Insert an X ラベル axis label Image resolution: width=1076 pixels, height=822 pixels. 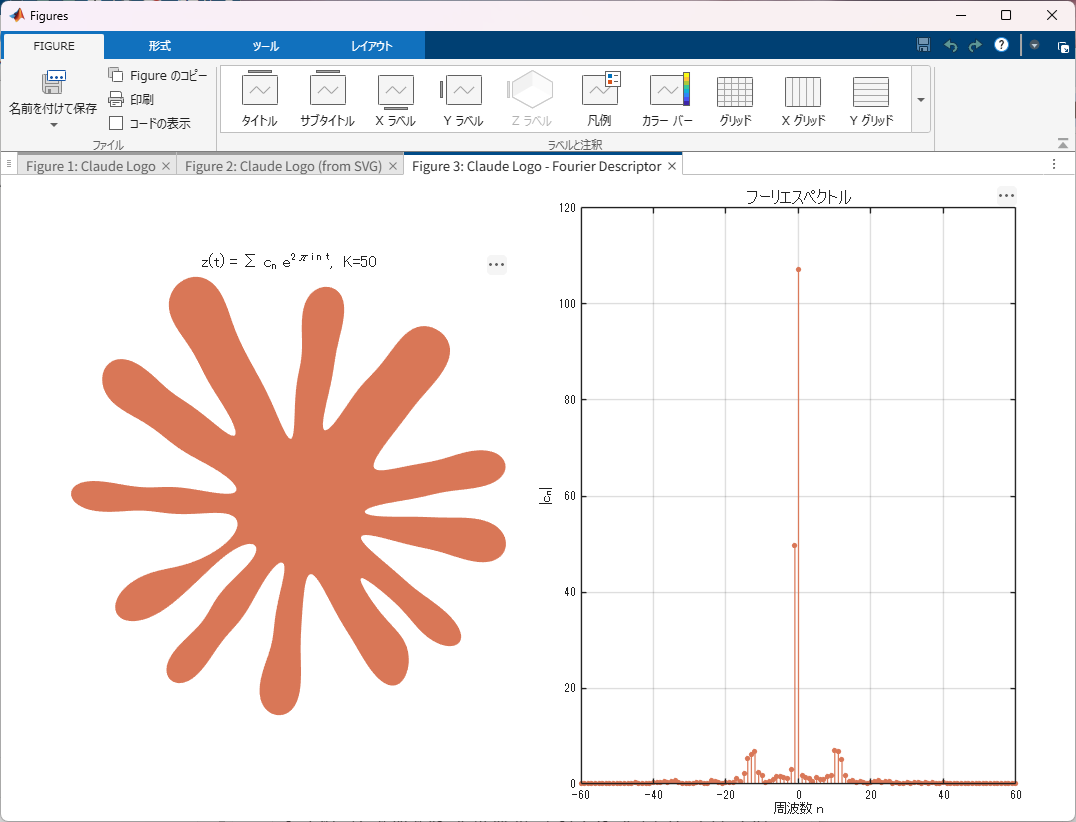click(x=395, y=99)
